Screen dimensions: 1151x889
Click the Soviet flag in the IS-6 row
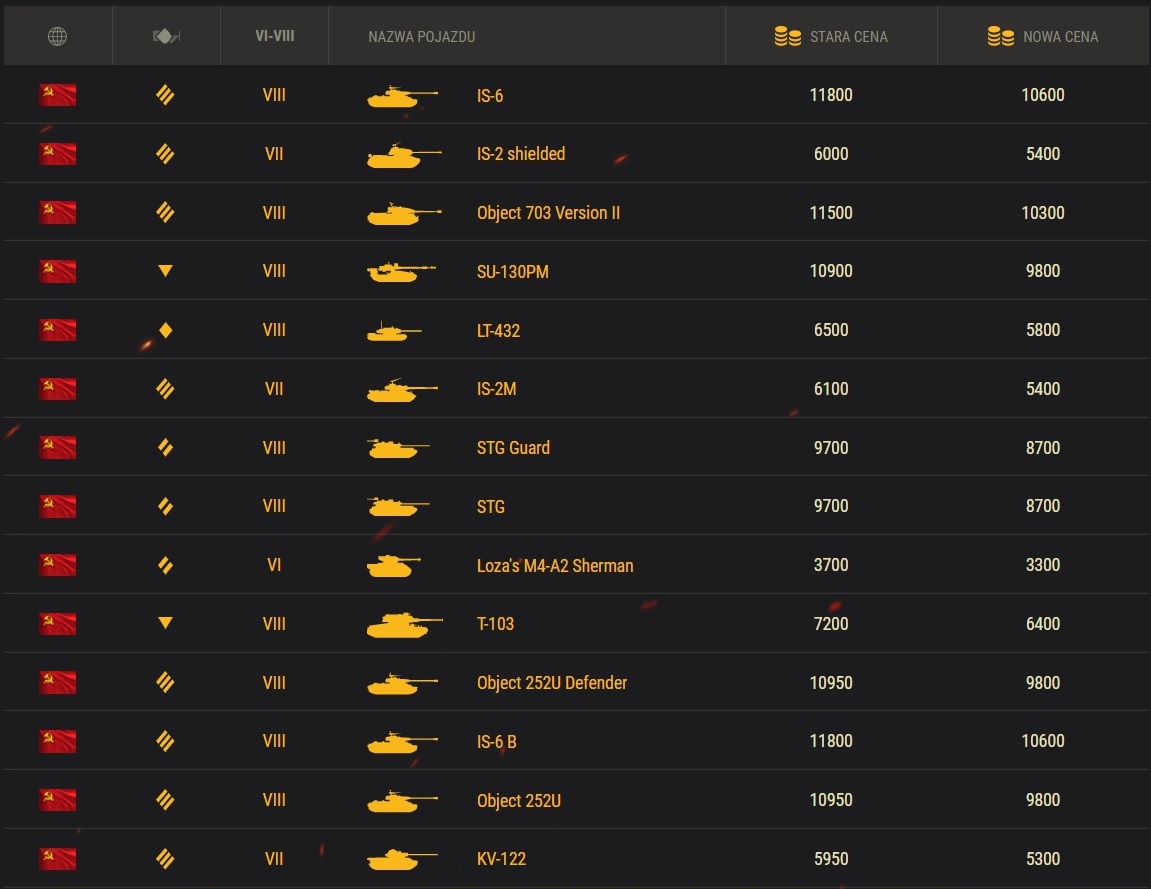[57, 95]
